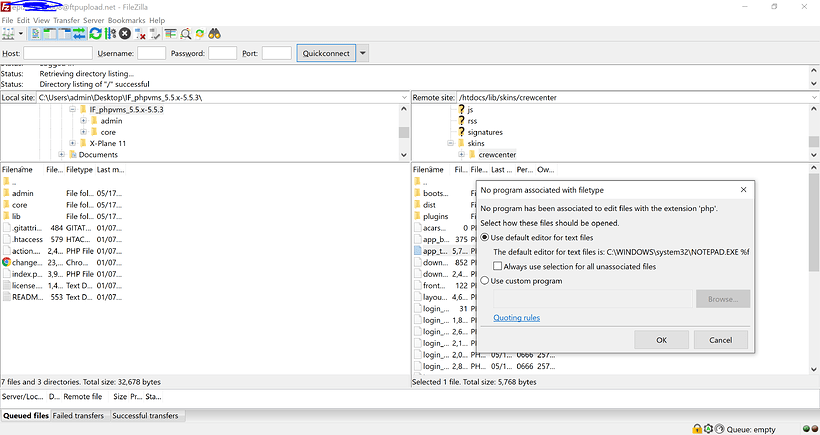Expand the admin folder in local tree
The image size is (820, 435).
(x=84, y=121)
